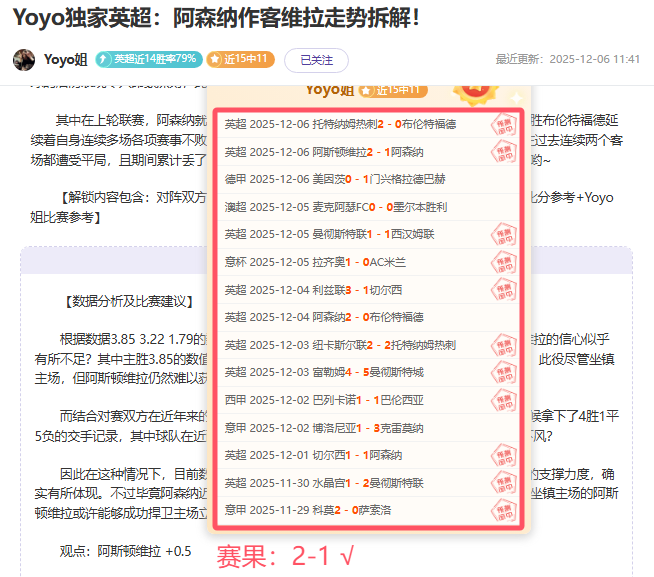Image resolution: width=654 pixels, height=577 pixels.
Task: Click Yoyo姐 author avatar
Action: tap(24, 59)
